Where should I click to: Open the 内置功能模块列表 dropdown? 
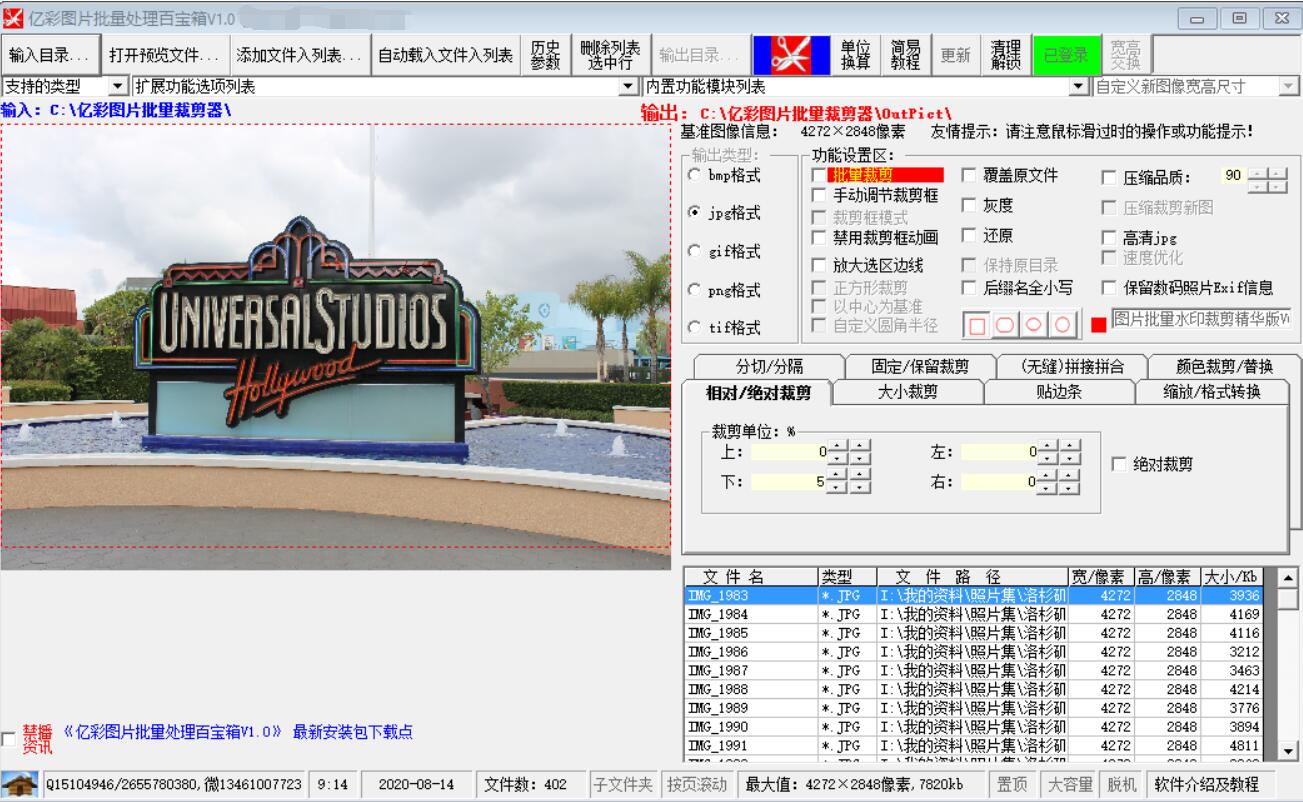click(x=1078, y=86)
